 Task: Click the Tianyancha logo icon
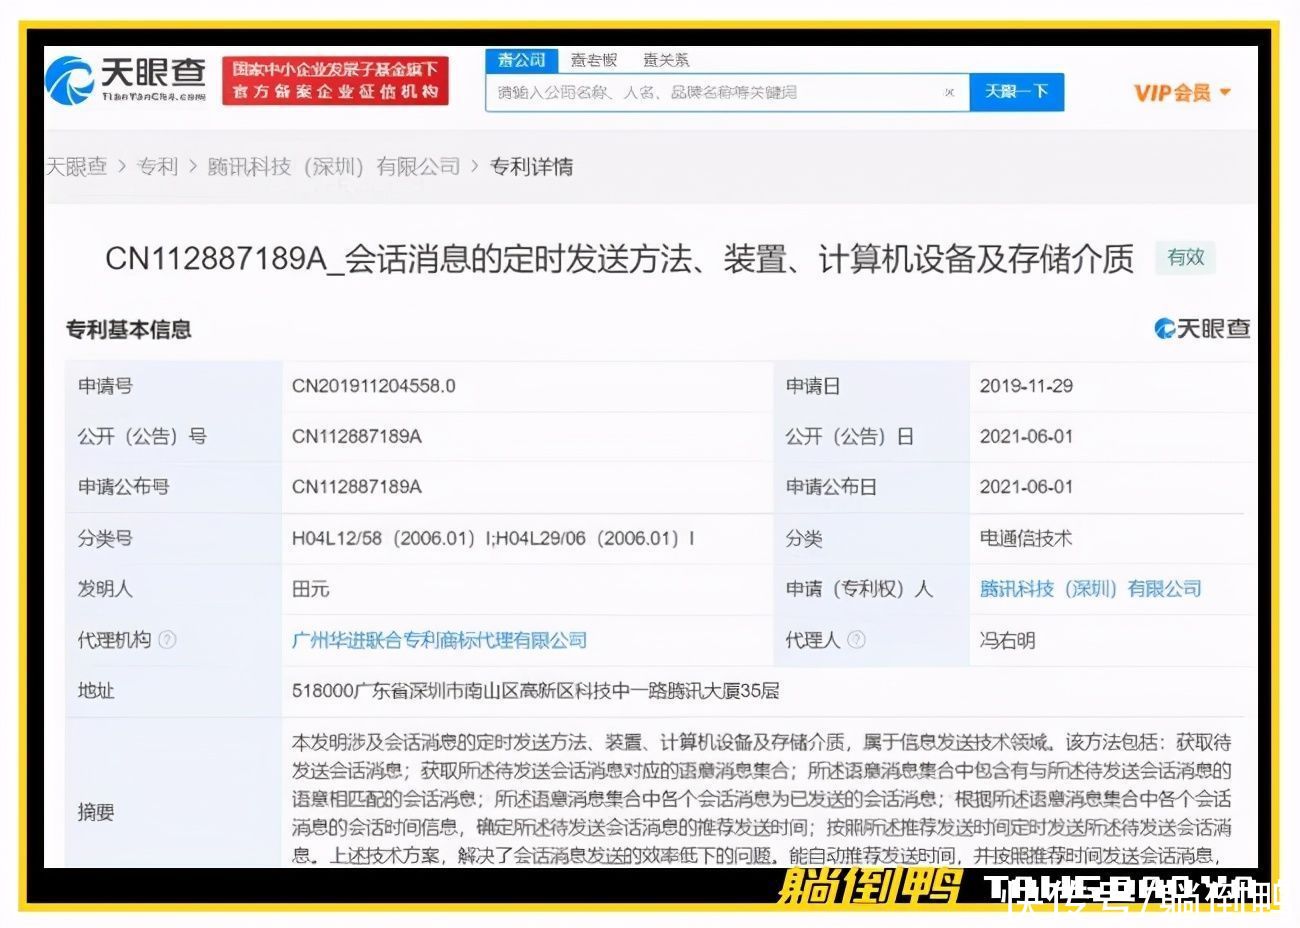70,81
